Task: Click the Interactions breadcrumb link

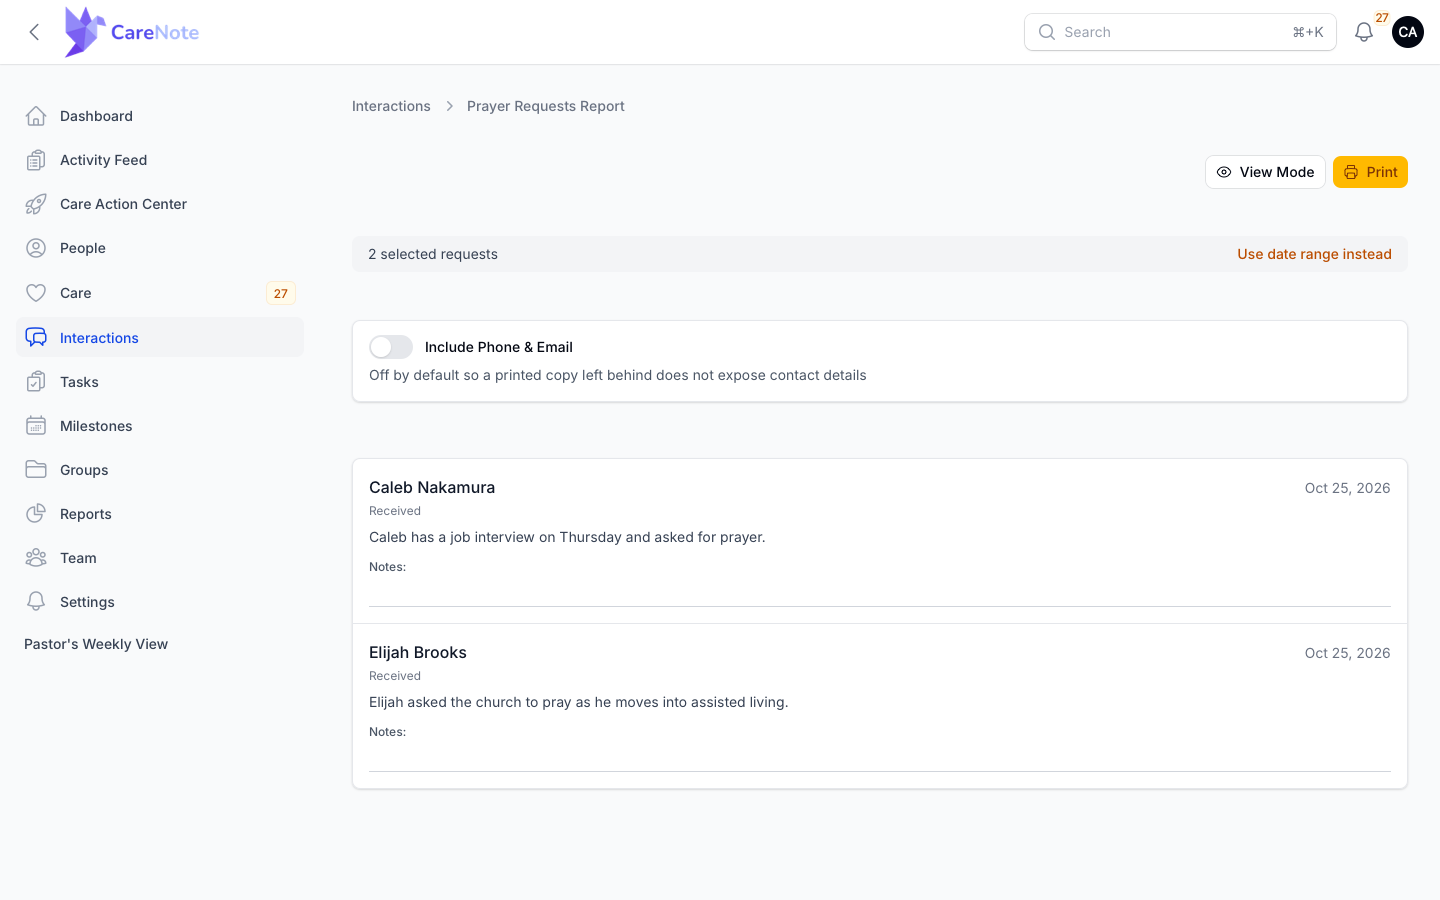Action: (x=391, y=106)
